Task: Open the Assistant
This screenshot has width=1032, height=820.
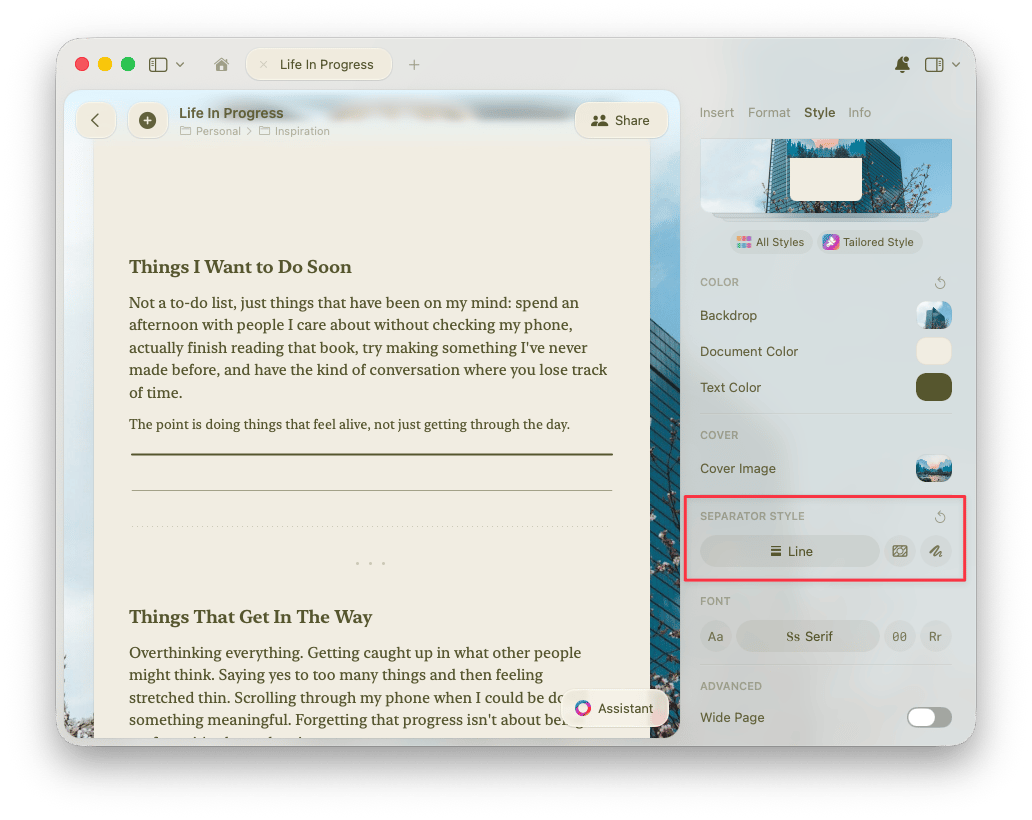Action: [615, 708]
